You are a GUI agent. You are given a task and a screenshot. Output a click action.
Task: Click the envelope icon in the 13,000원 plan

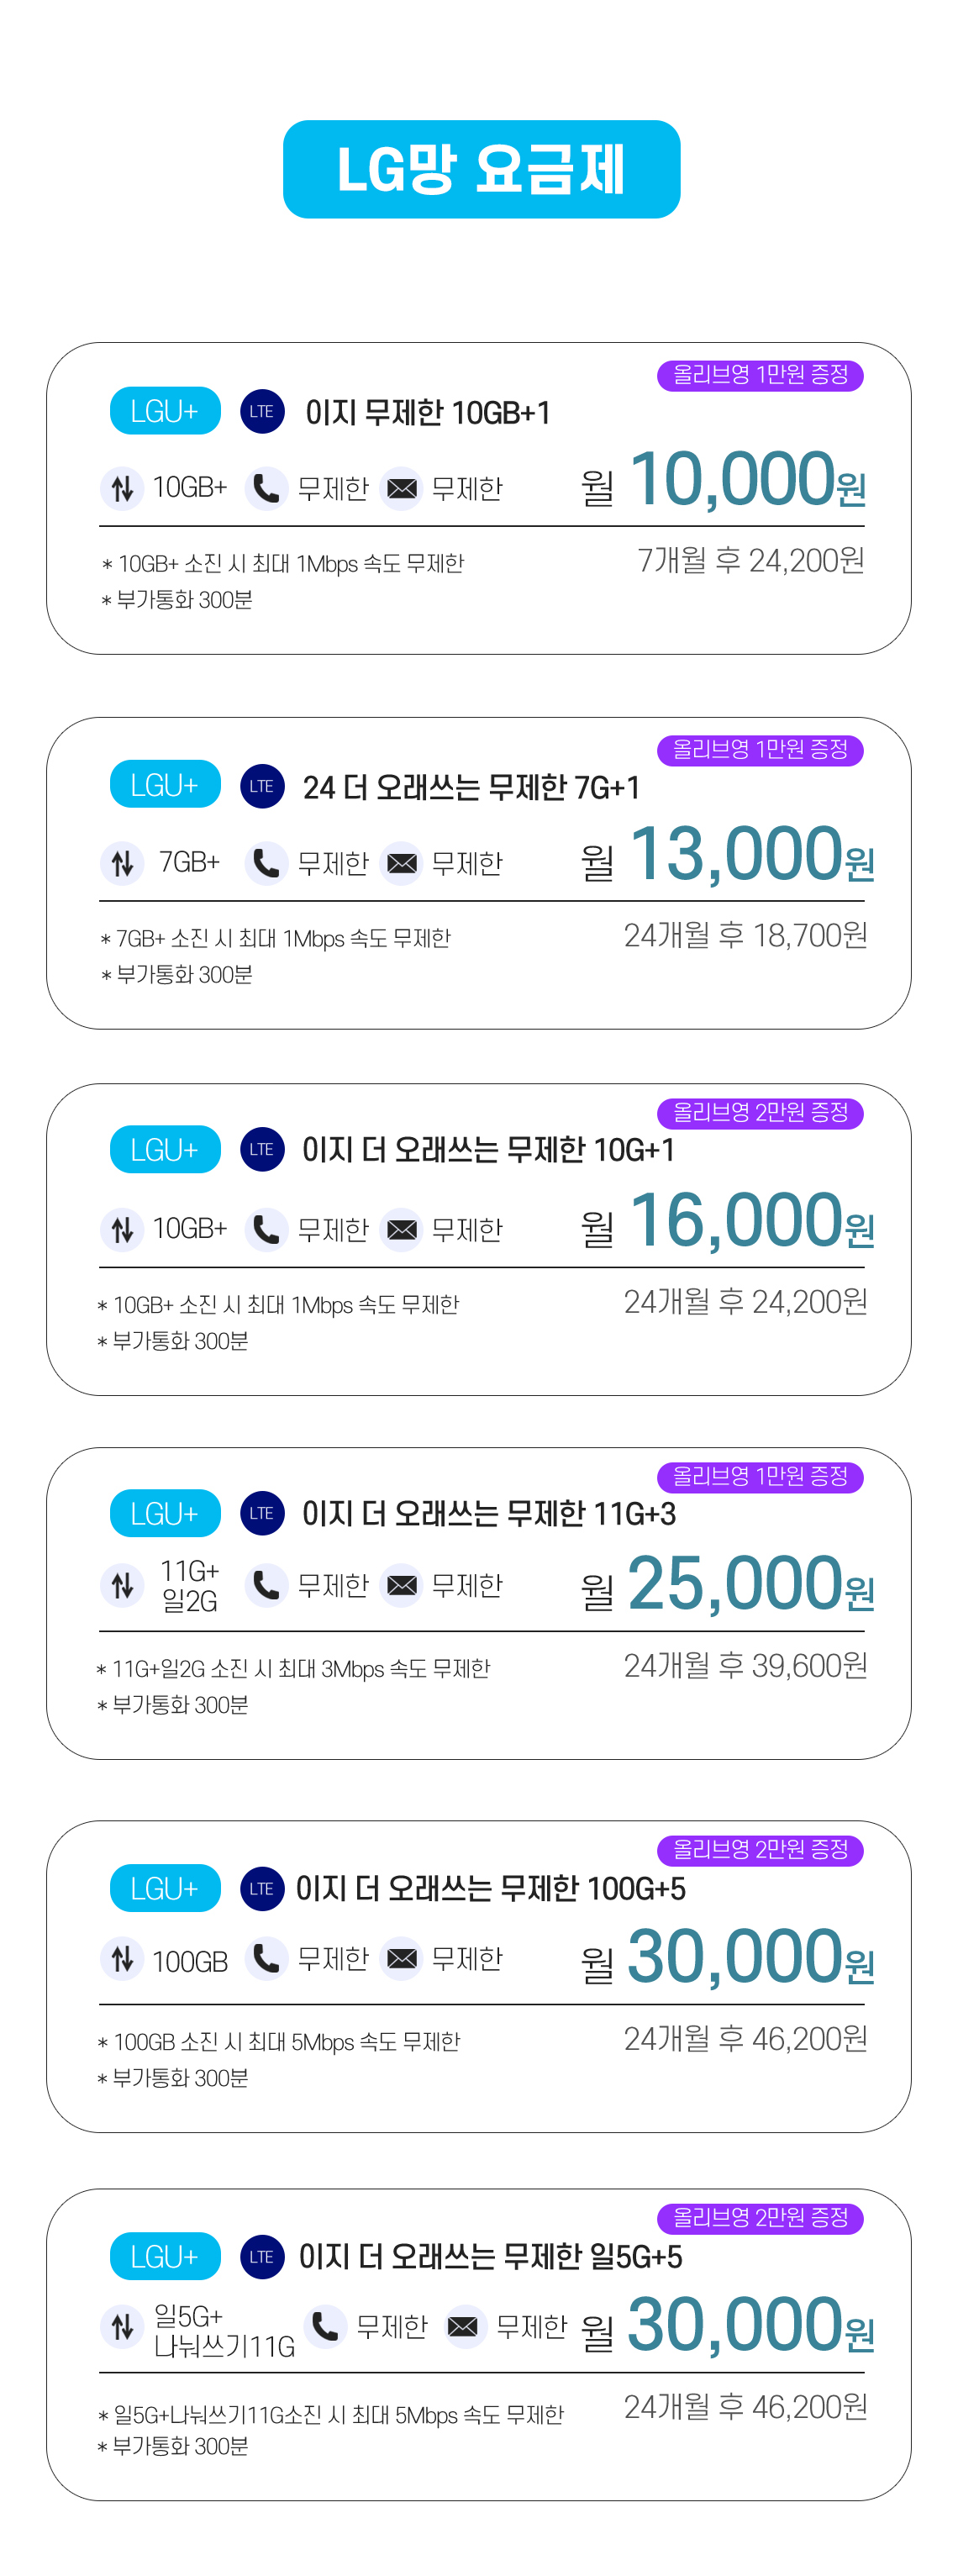pos(402,862)
